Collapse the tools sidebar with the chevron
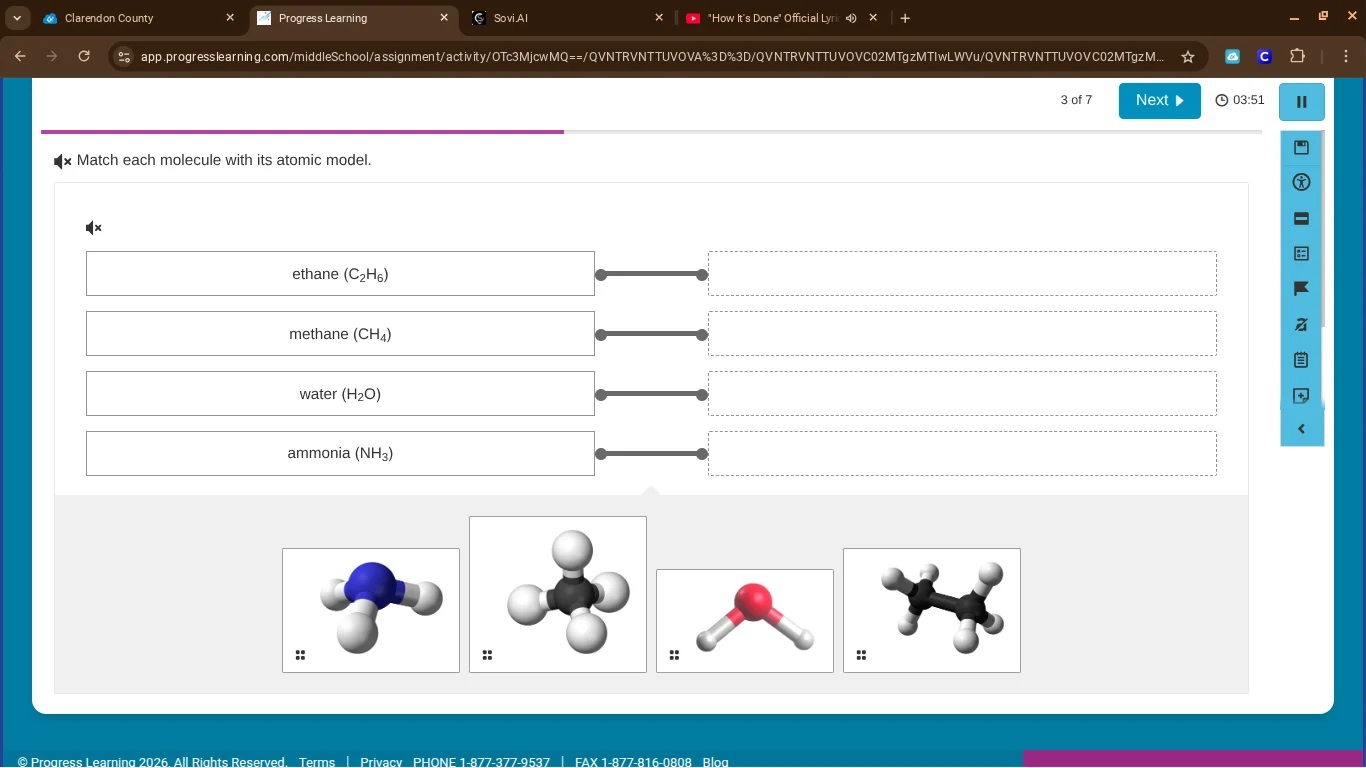The height and width of the screenshot is (768, 1366). click(x=1301, y=428)
